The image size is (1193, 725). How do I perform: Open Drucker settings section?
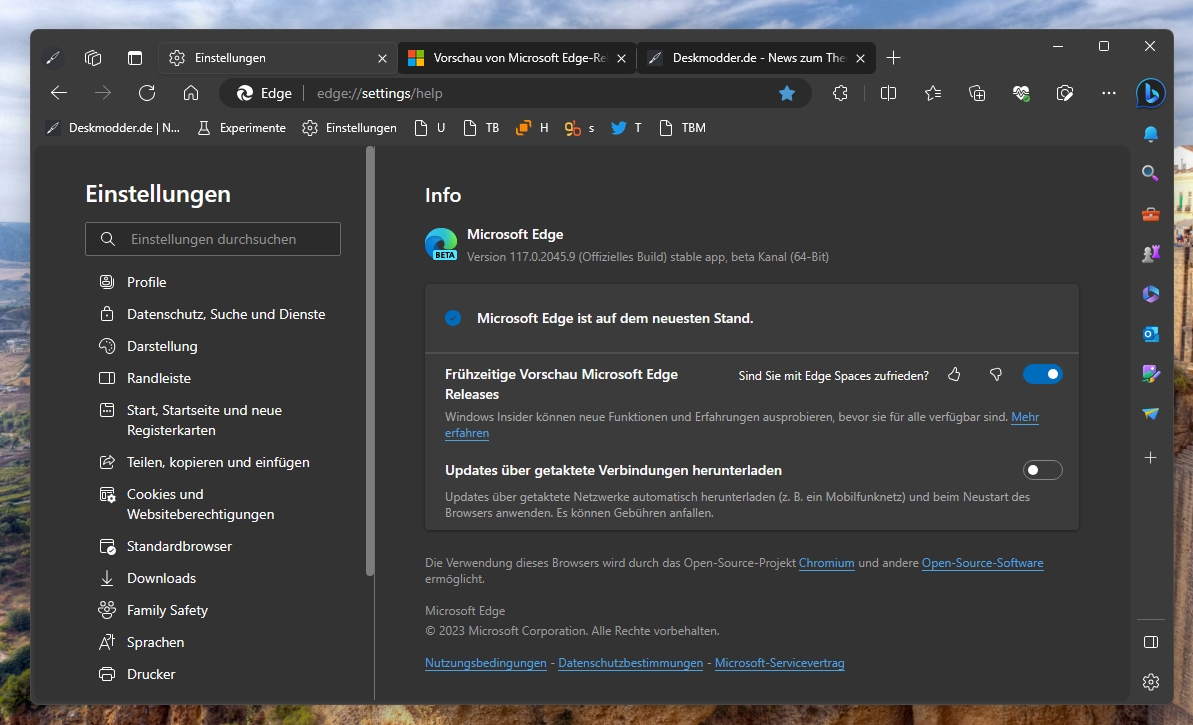137,674
